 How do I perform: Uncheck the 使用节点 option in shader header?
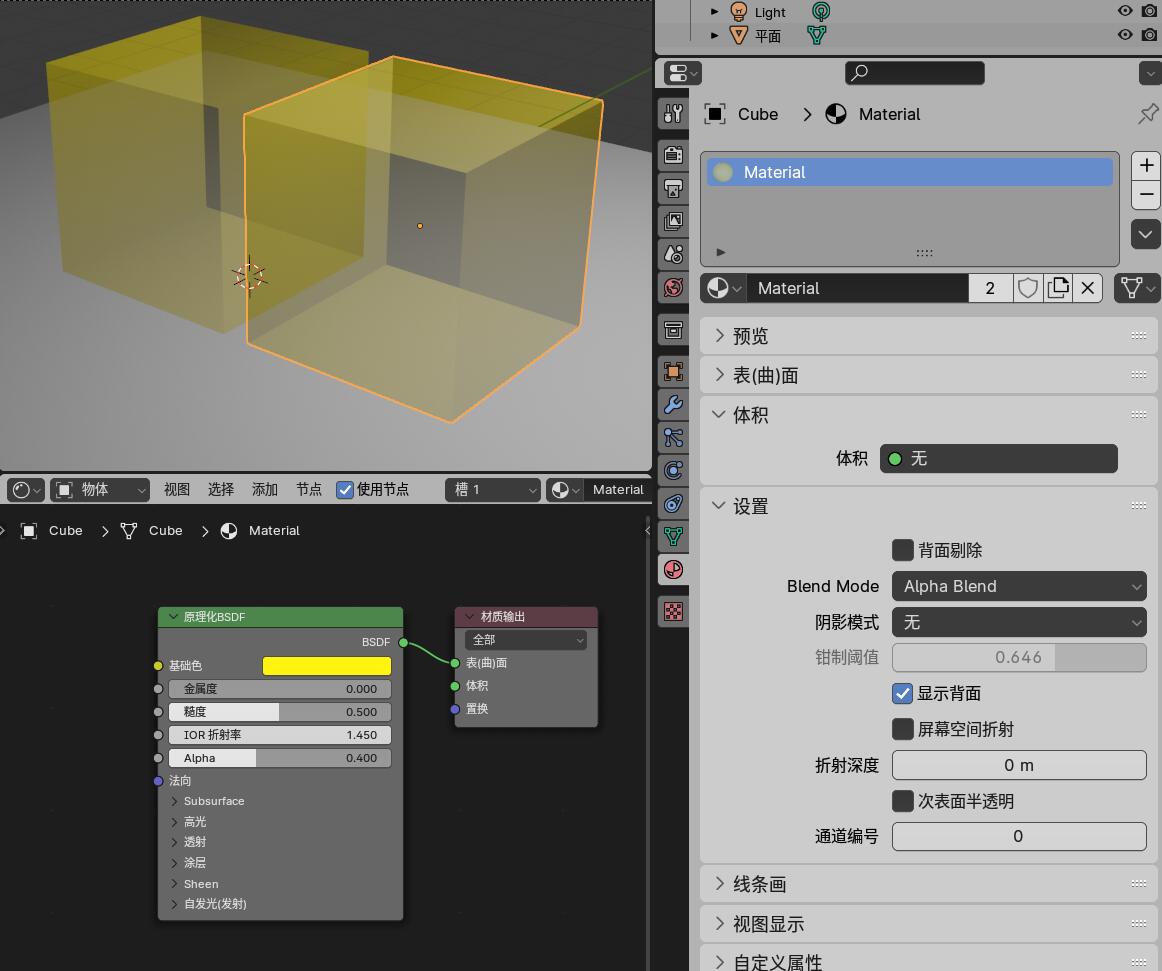[x=345, y=490]
